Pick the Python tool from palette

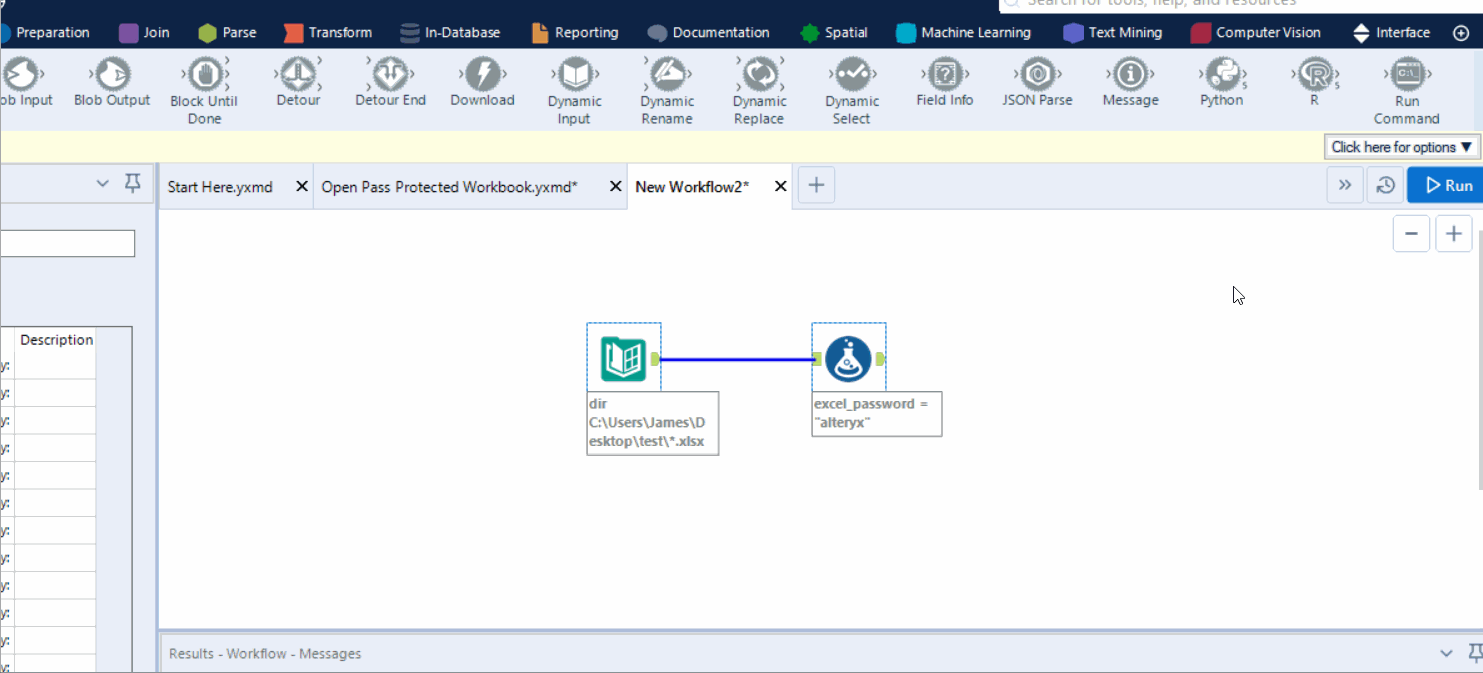tap(1221, 75)
